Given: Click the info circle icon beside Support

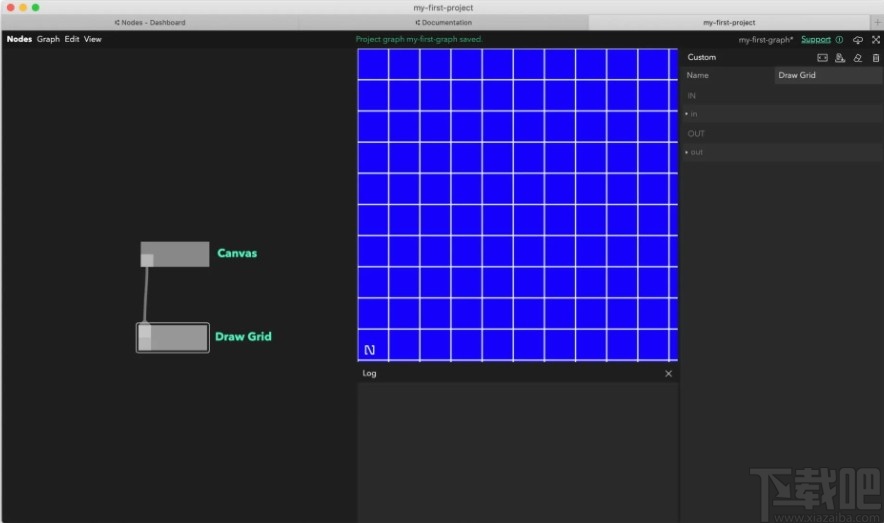Looking at the screenshot, I should pyautogui.click(x=839, y=39).
